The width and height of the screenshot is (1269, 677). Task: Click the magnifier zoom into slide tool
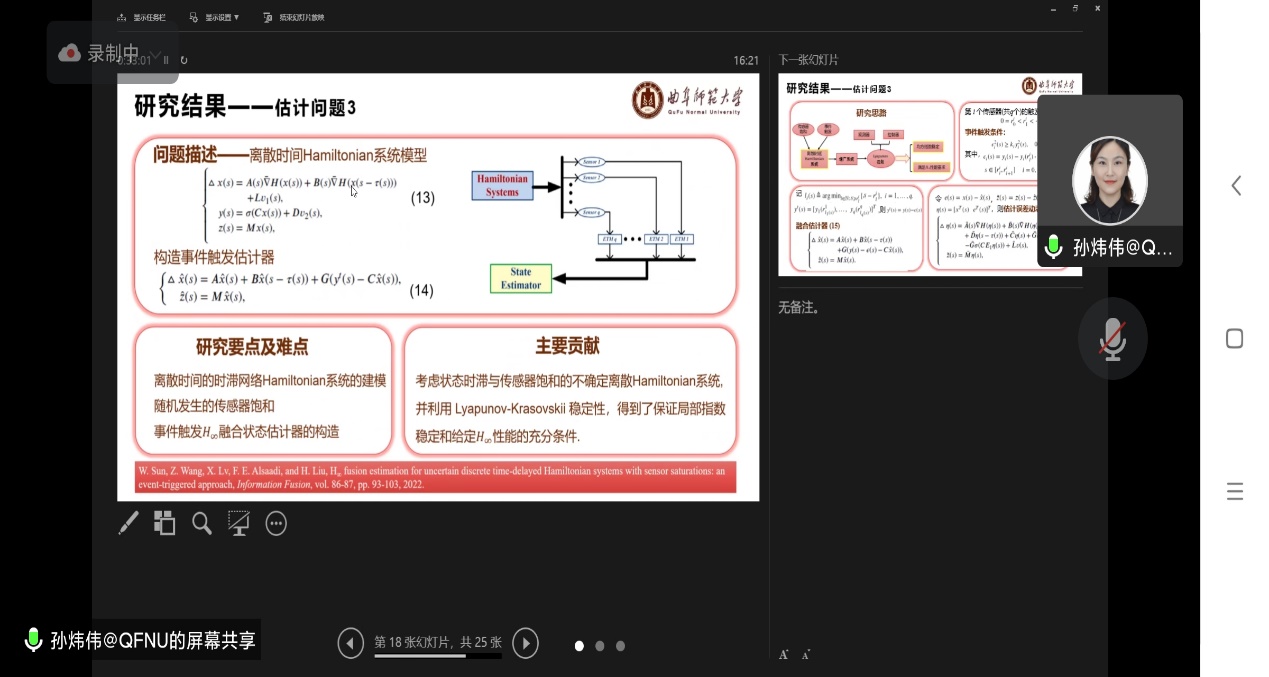pos(202,523)
